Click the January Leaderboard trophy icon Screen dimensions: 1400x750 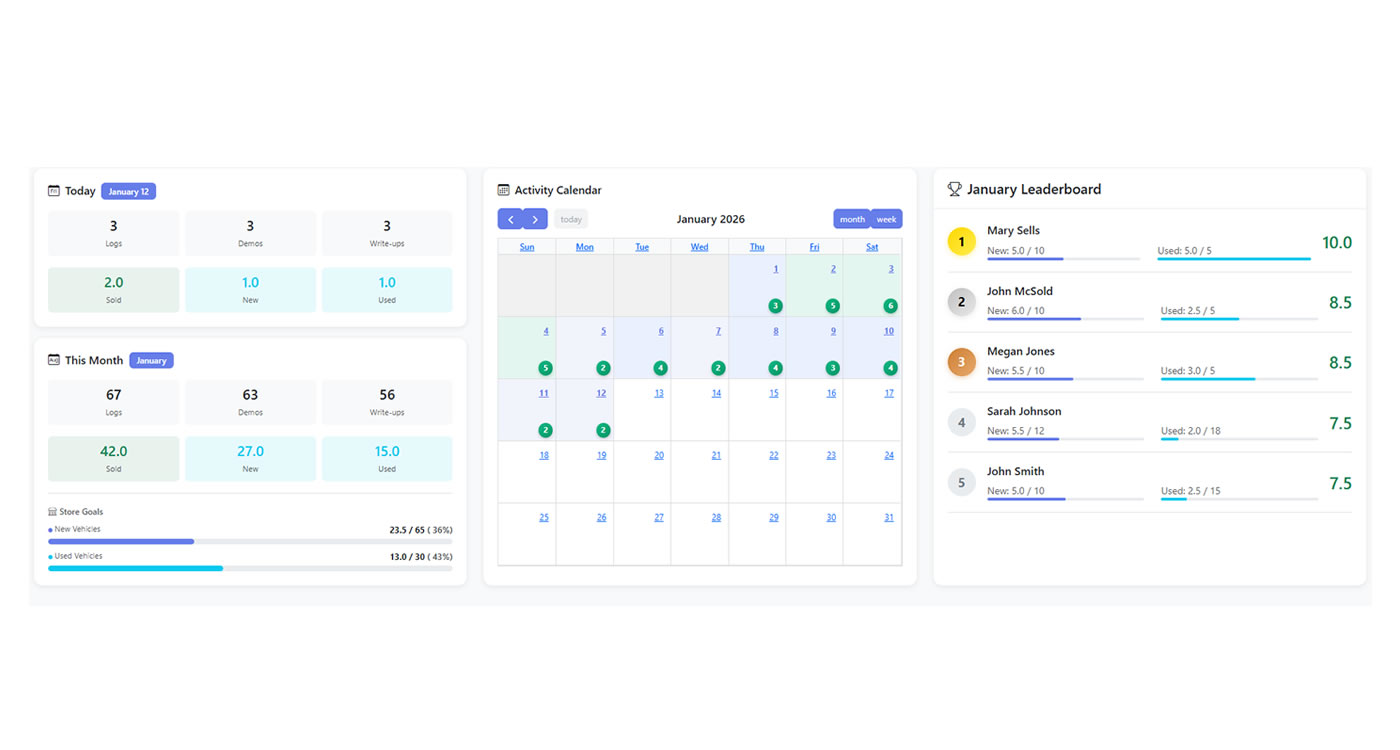954,188
